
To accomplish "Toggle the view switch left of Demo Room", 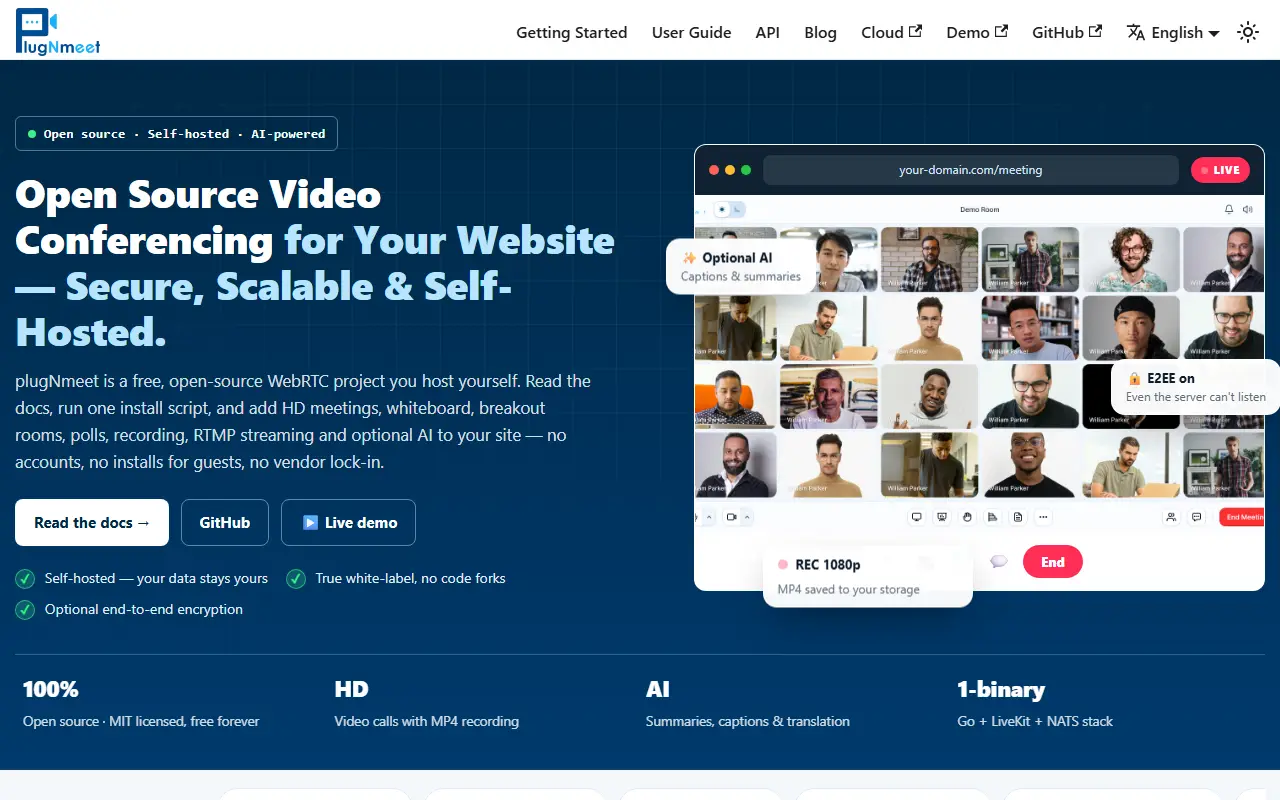I will pyautogui.click(x=730, y=209).
